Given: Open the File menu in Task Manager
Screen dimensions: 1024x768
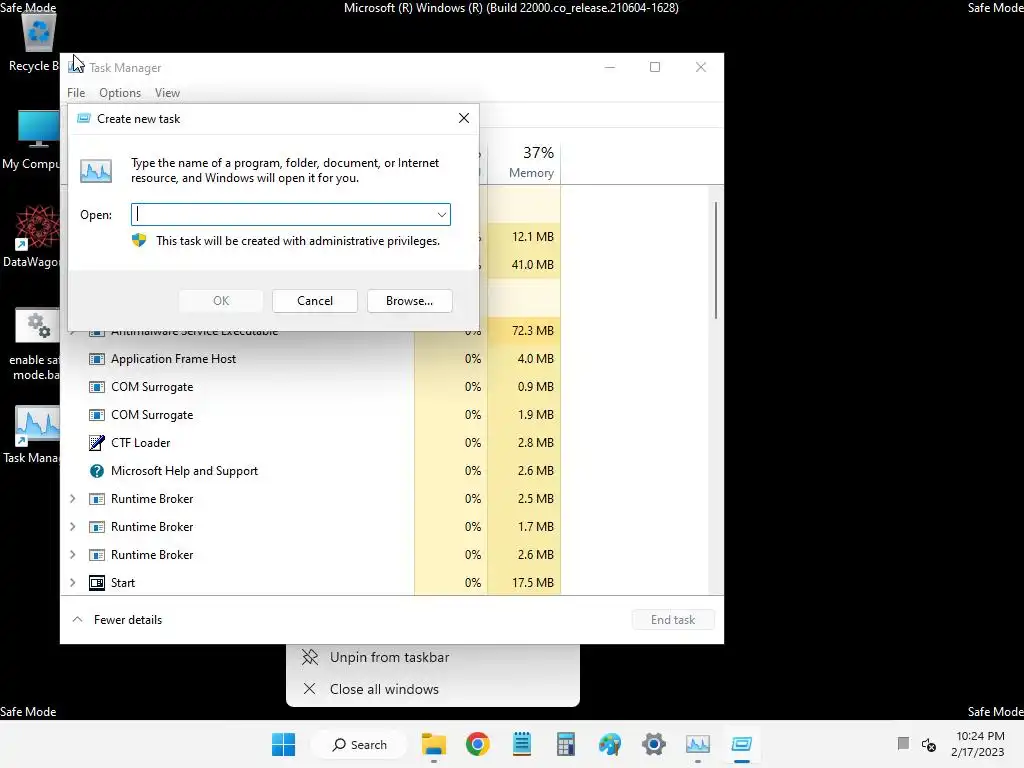Looking at the screenshot, I should [x=76, y=93].
